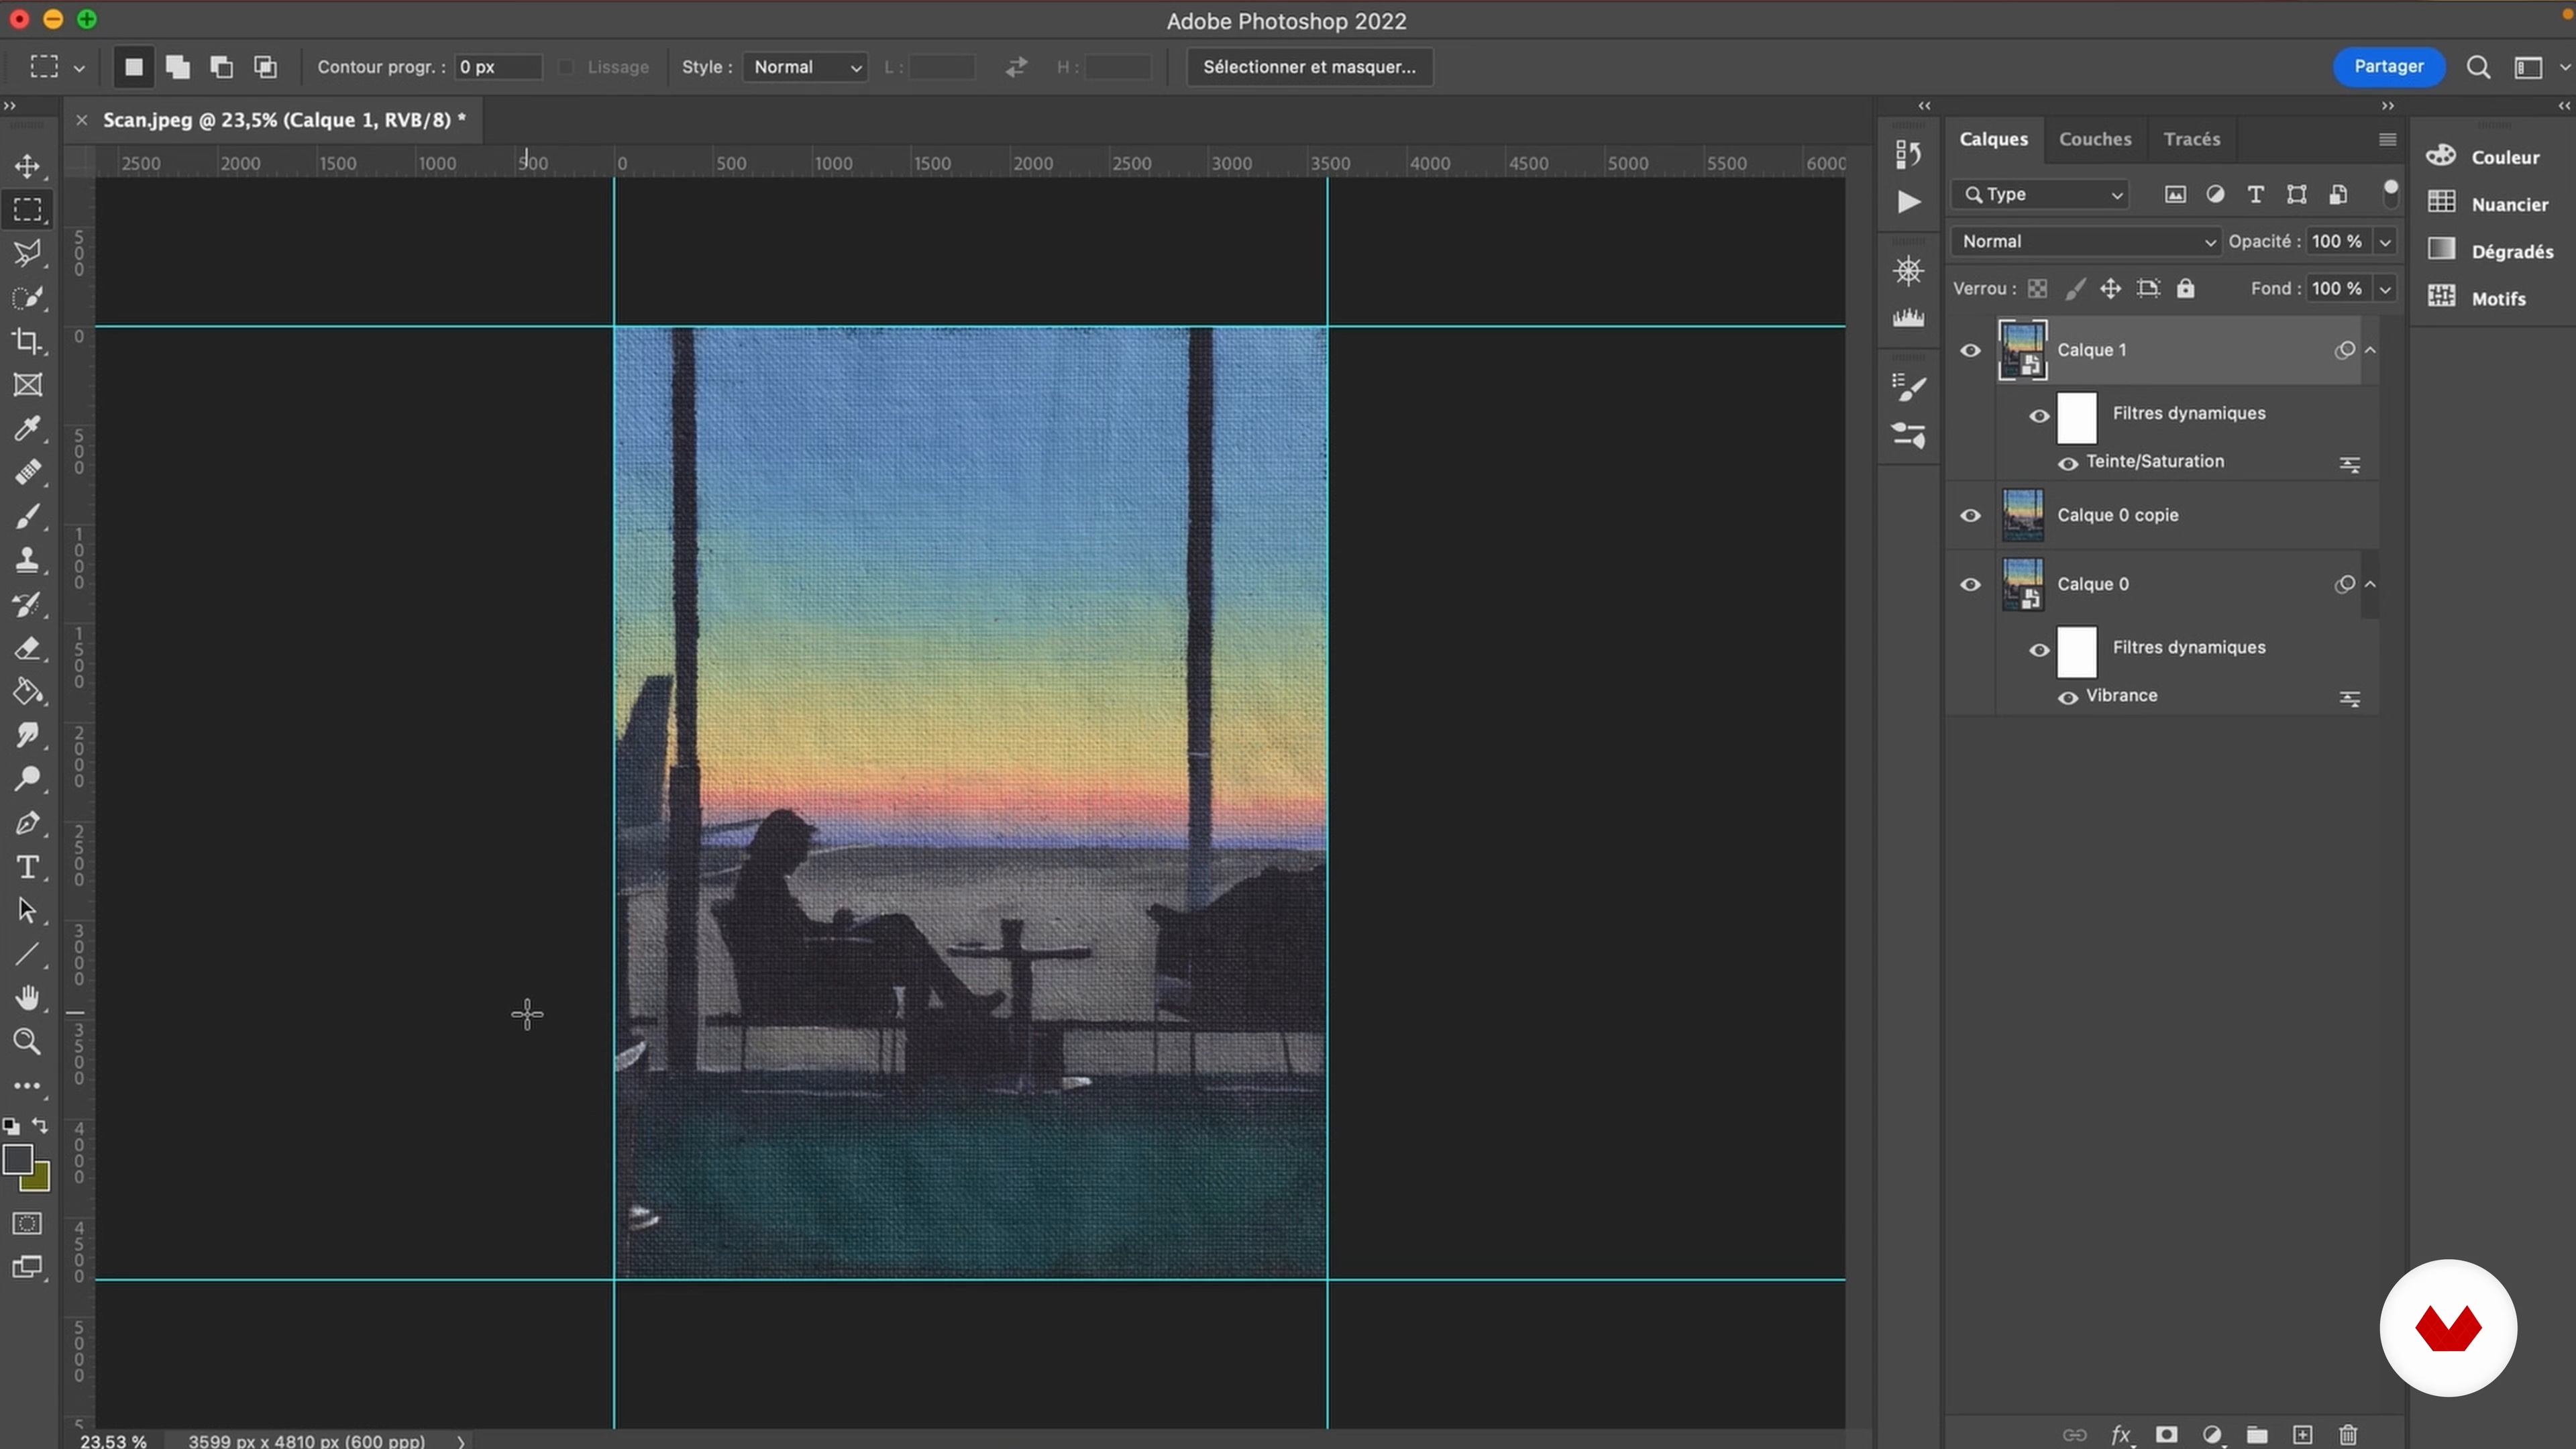The height and width of the screenshot is (1449, 2576).
Task: Open the Actions play icon panel
Action: point(1908,202)
